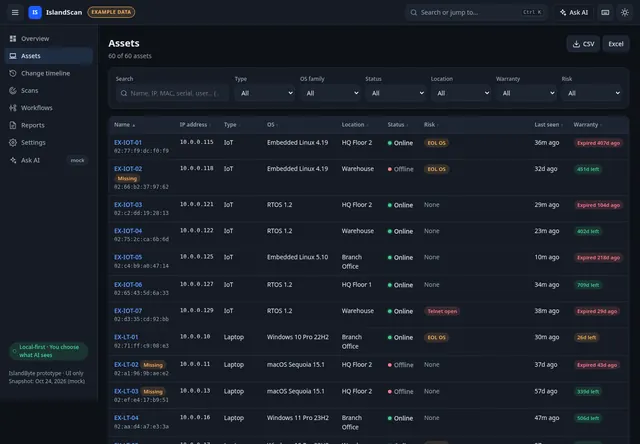Click the IslandScan IS logo icon
The image size is (640, 444).
coord(35,12)
